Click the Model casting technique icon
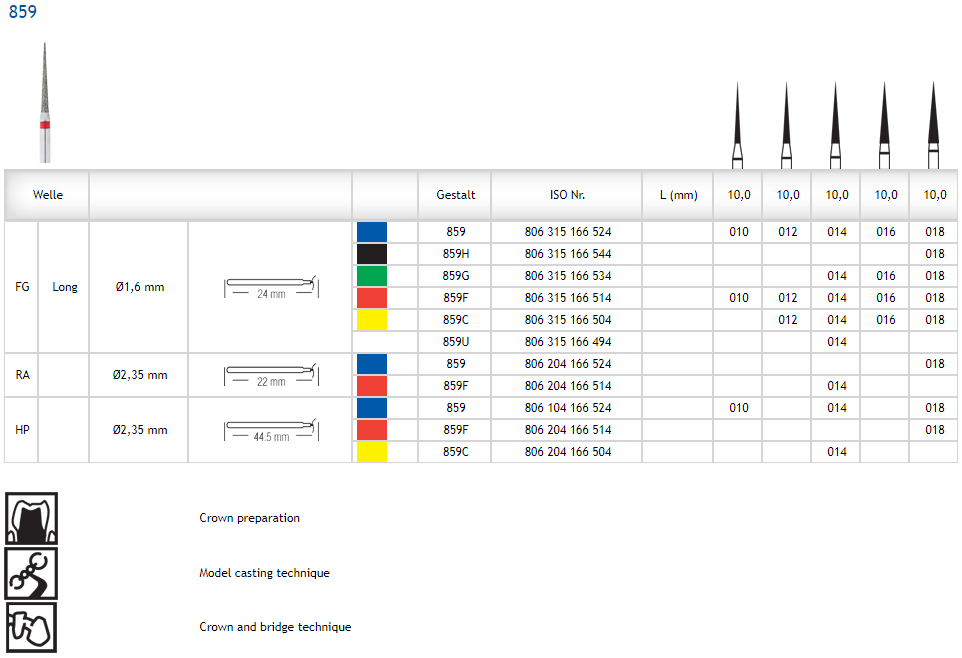 (x=31, y=573)
